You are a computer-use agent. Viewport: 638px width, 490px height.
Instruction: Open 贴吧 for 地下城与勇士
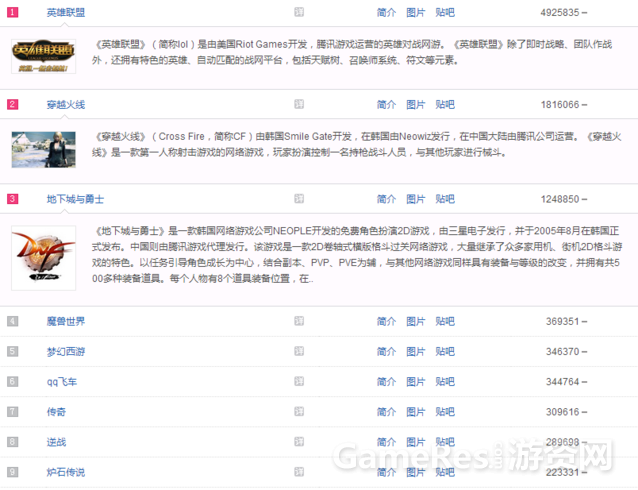[x=445, y=199]
